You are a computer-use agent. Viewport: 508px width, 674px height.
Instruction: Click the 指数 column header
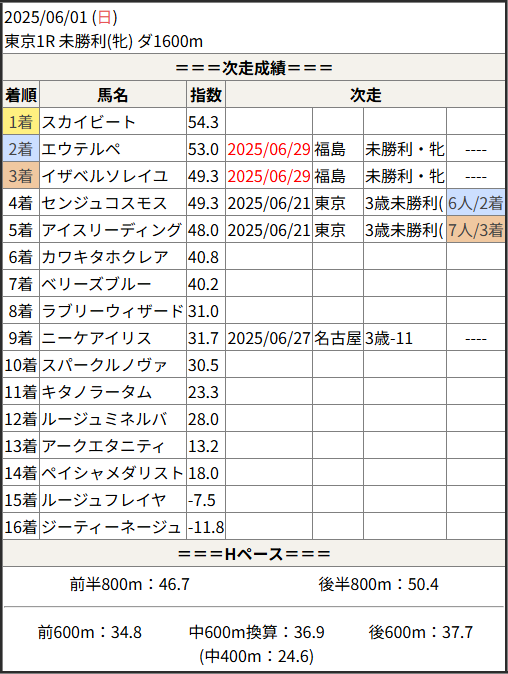coord(206,95)
